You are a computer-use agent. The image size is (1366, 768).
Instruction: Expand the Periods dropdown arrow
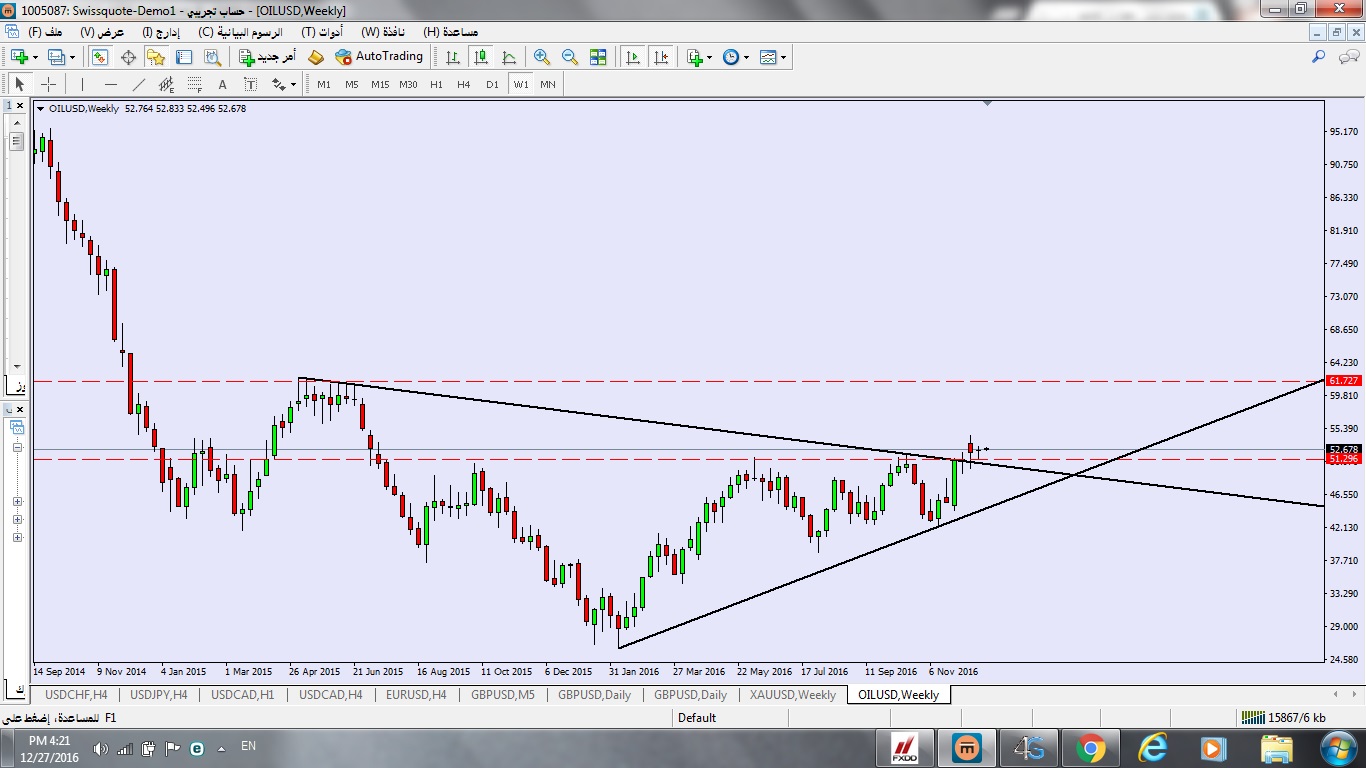pyautogui.click(x=746, y=57)
